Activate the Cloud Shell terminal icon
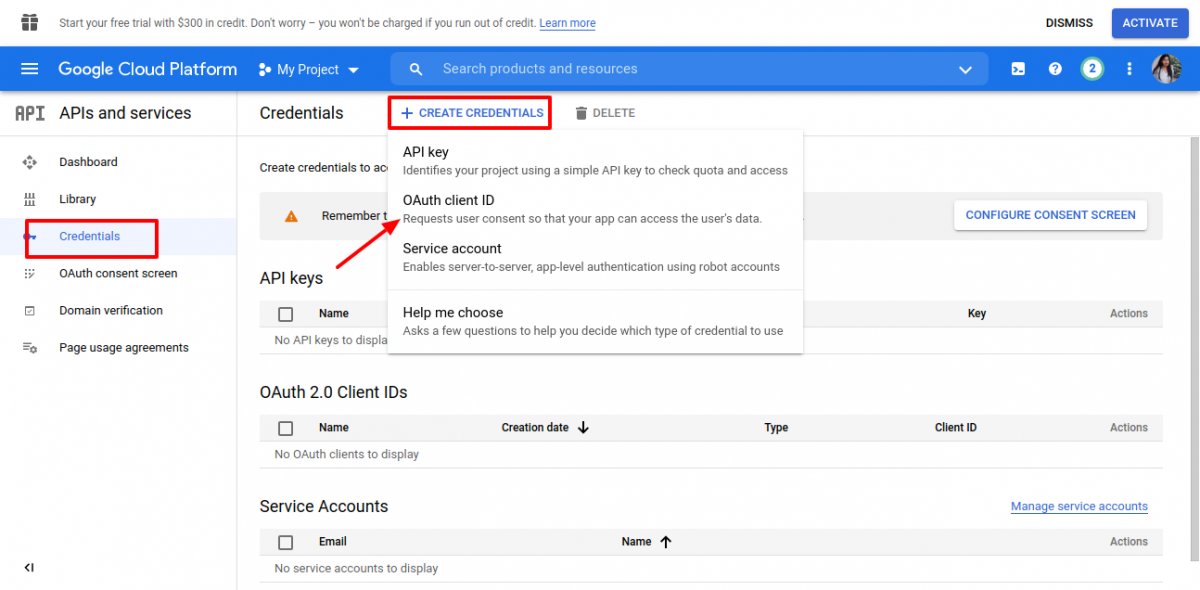This screenshot has width=1200, height=590. 1018,68
